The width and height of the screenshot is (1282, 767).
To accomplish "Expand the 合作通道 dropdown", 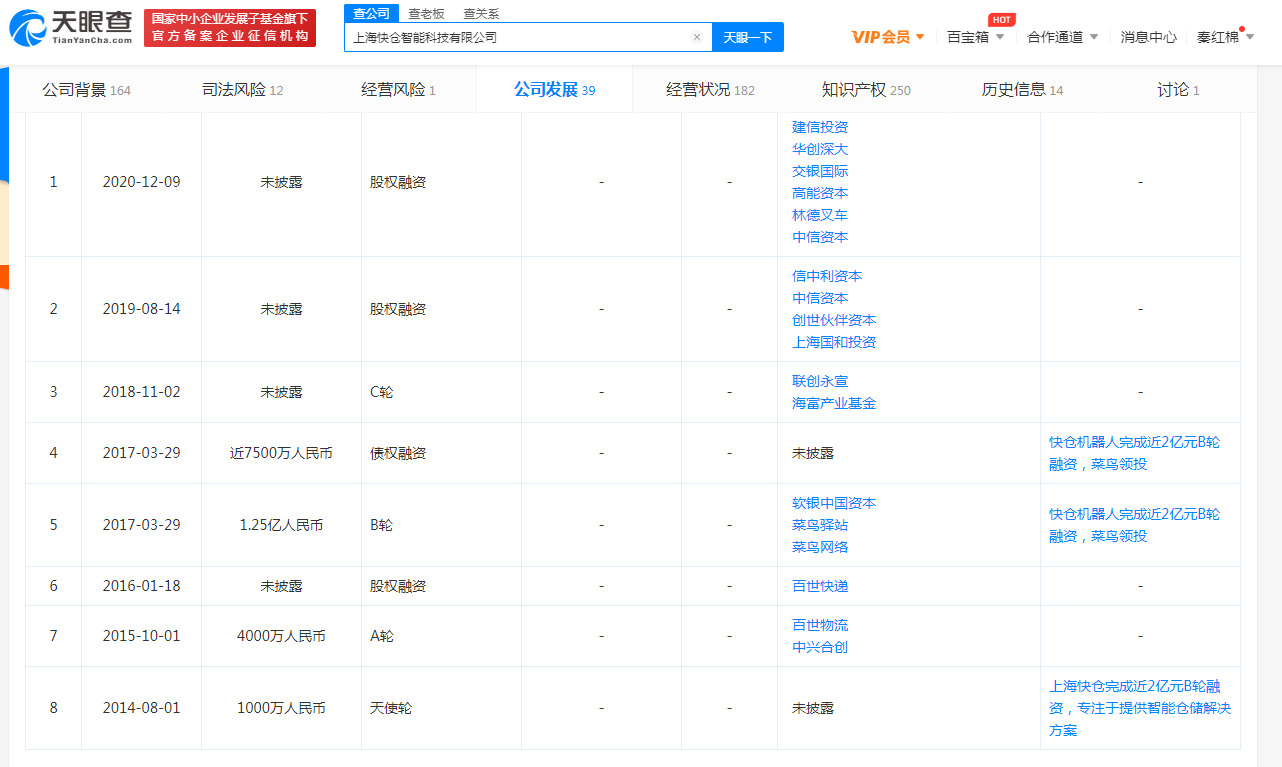I will (x=1063, y=37).
